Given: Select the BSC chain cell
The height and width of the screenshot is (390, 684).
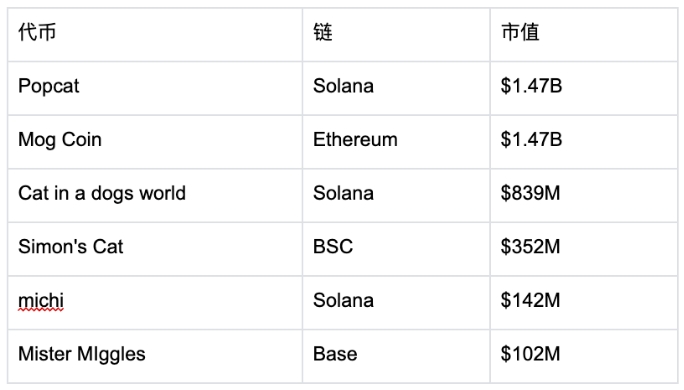Looking at the screenshot, I should pos(396,249).
